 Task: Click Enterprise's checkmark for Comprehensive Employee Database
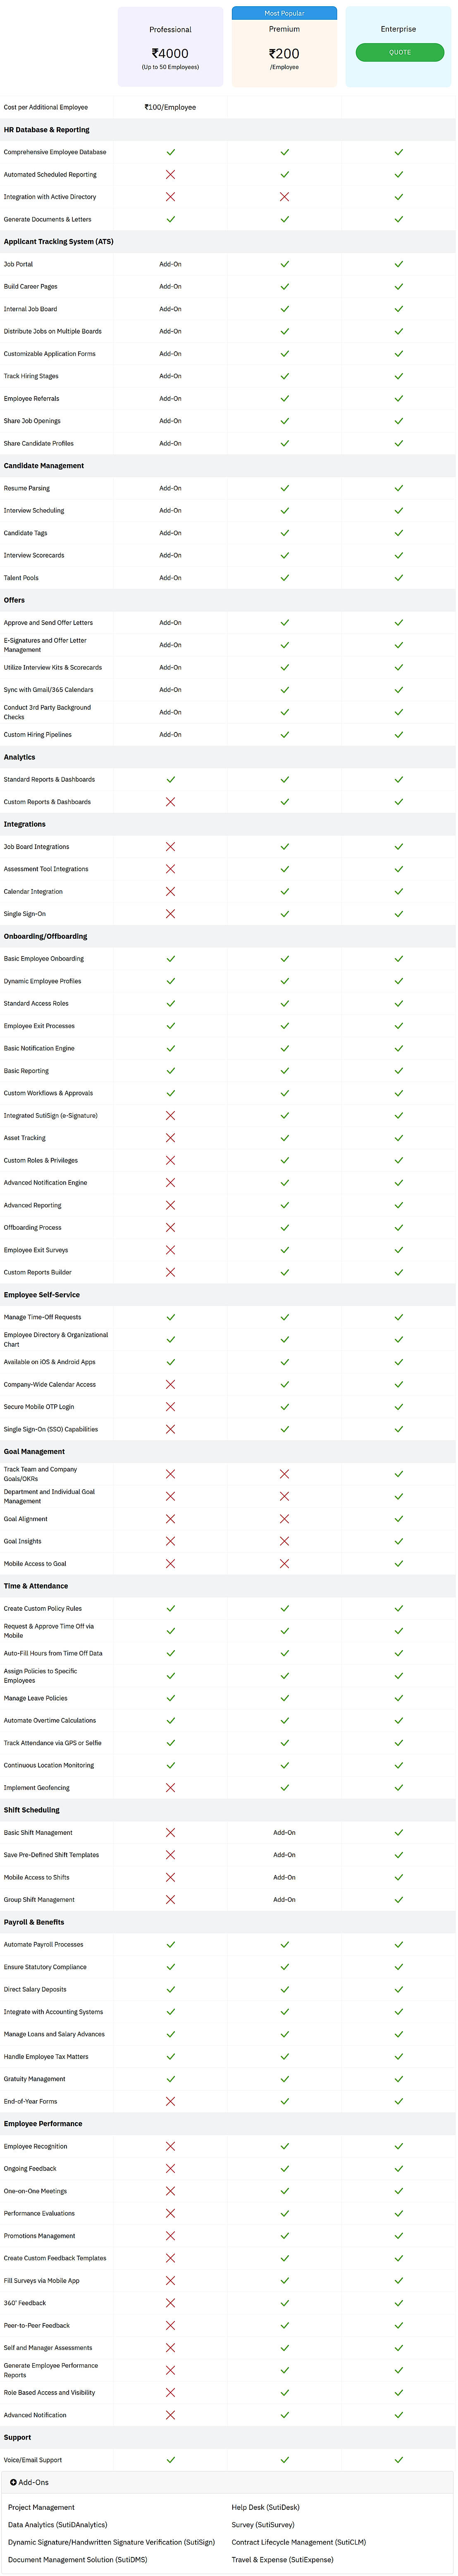[398, 152]
